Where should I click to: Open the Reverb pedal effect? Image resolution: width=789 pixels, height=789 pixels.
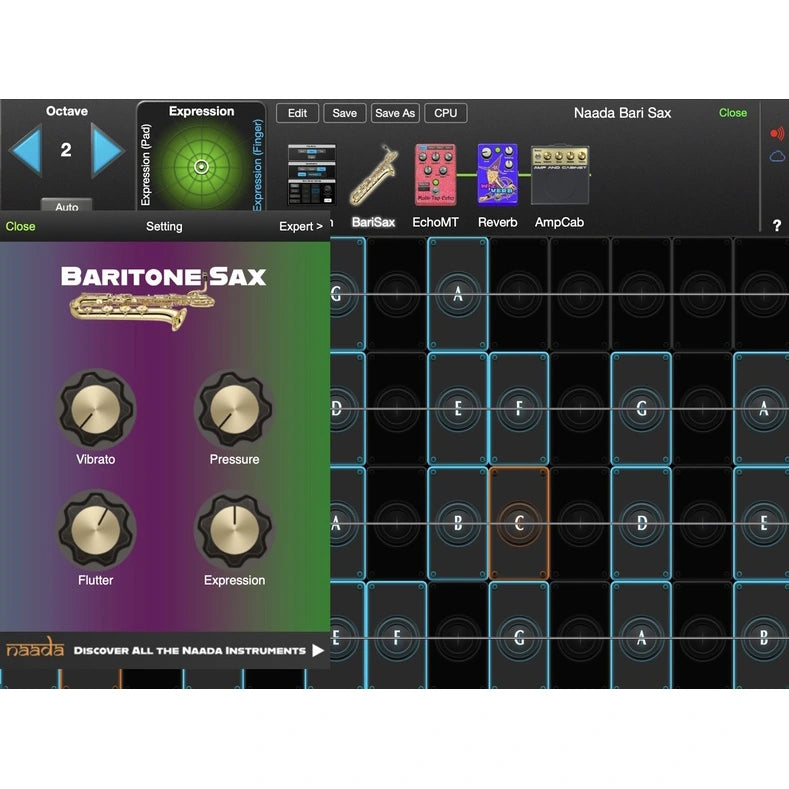tap(497, 175)
